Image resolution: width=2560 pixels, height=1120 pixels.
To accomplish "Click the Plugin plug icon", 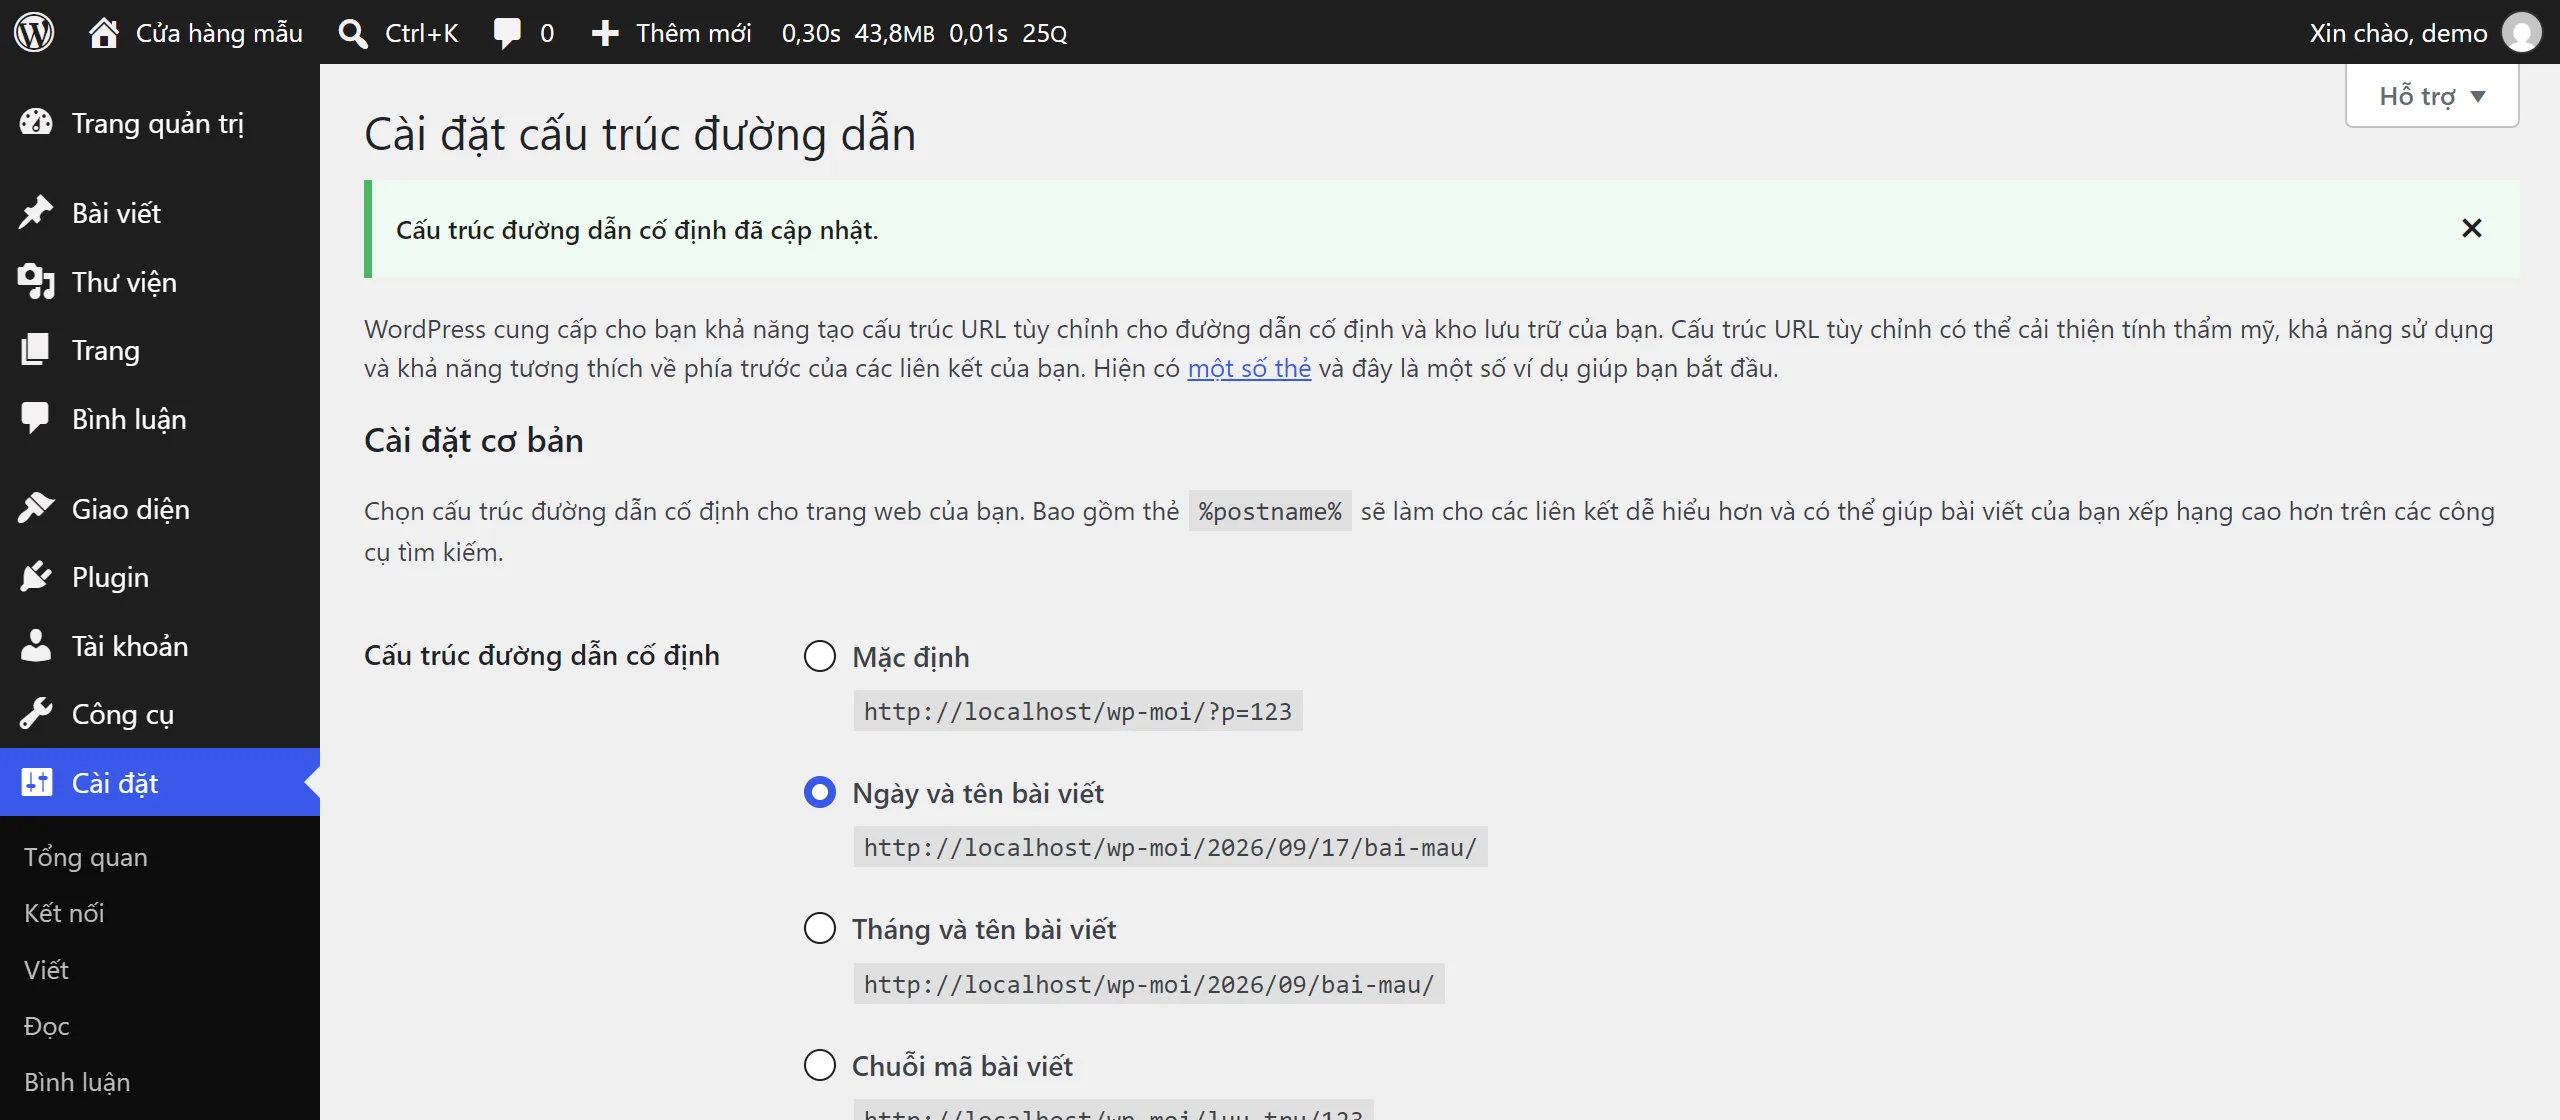I will pyautogui.click(x=36, y=576).
